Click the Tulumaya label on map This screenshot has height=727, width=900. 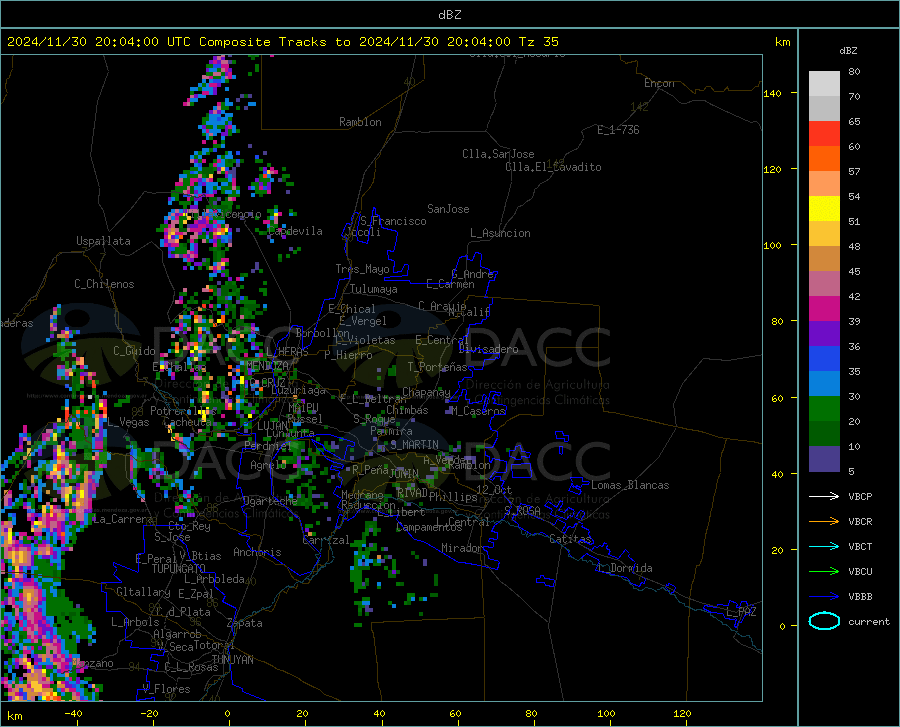click(374, 289)
